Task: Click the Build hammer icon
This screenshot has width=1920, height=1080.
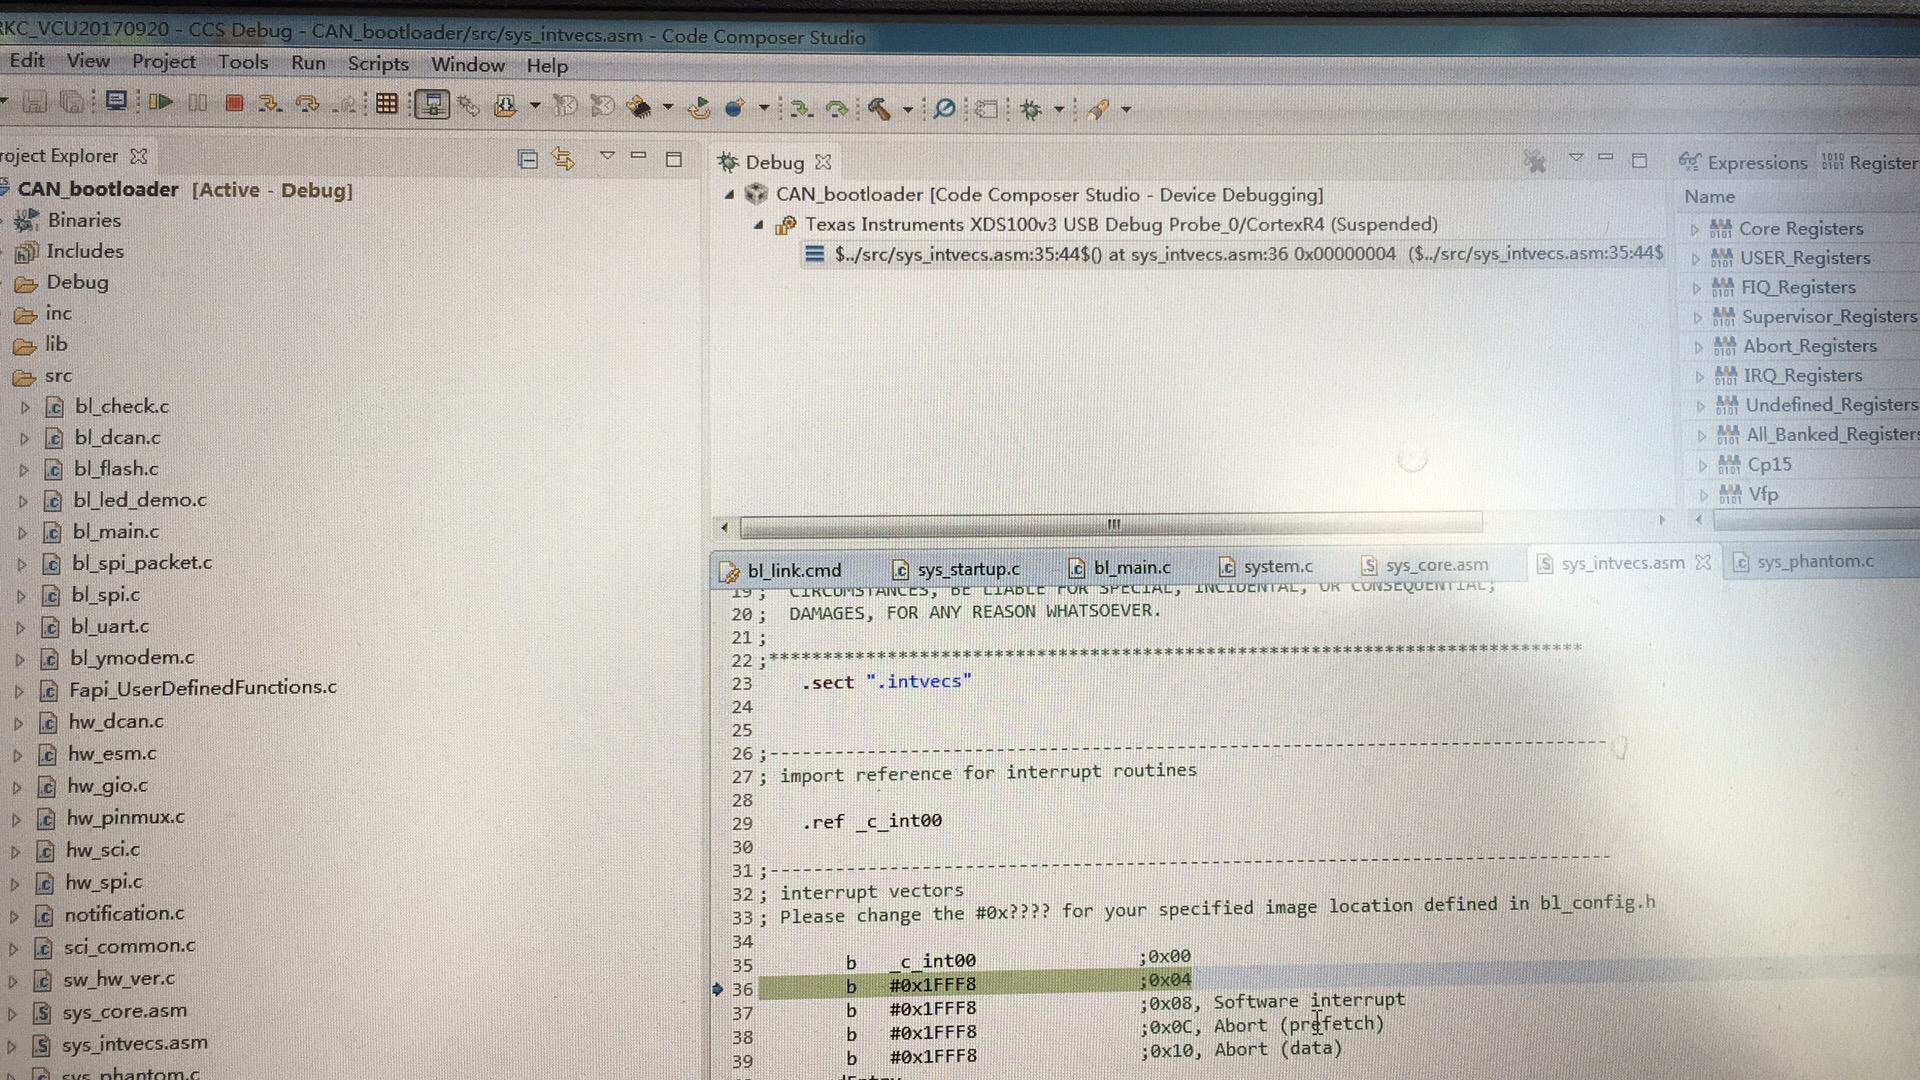Action: point(879,109)
